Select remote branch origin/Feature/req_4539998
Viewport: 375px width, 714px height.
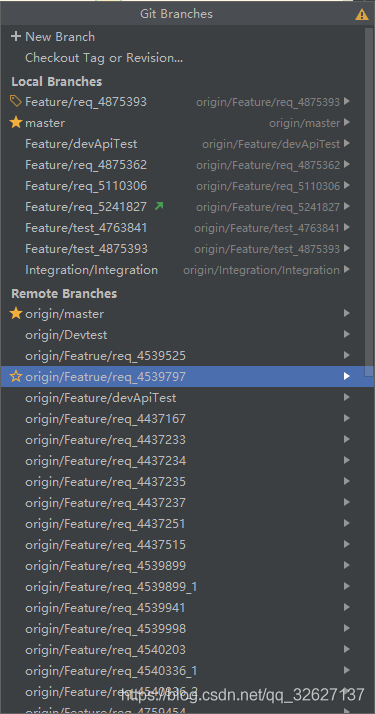106,629
